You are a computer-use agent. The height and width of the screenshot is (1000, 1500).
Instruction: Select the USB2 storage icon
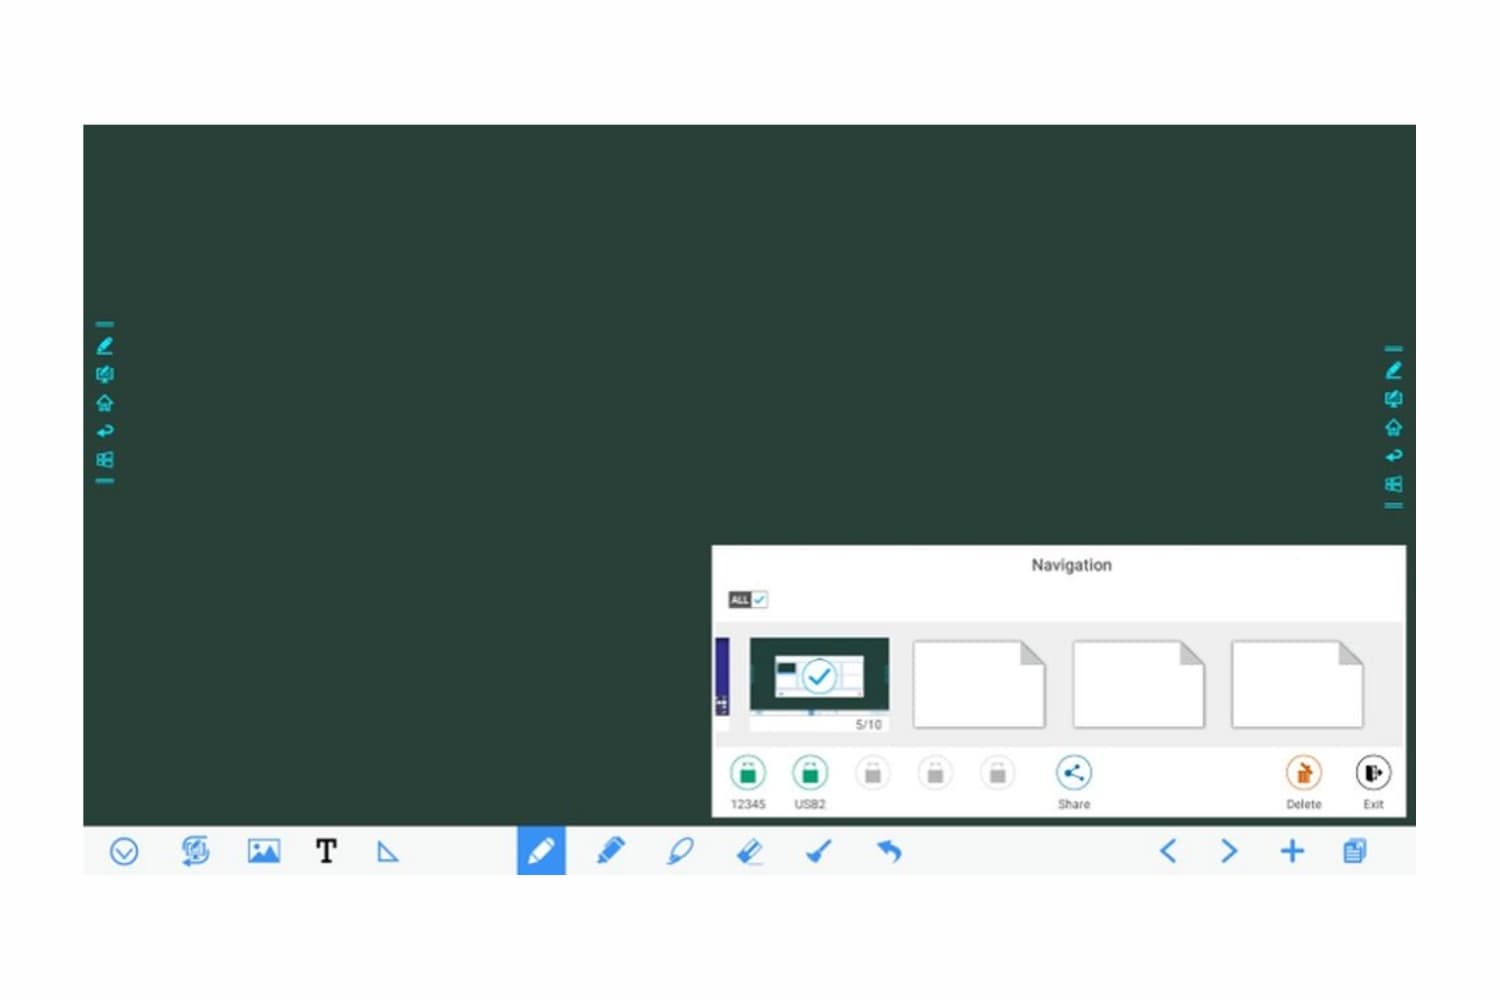(x=810, y=773)
